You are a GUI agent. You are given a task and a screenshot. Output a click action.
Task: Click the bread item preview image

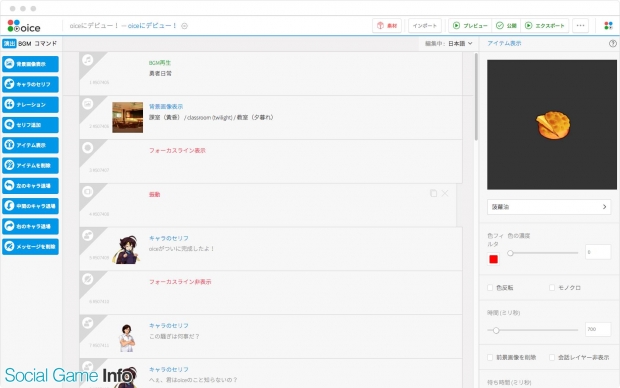pyautogui.click(x=552, y=125)
